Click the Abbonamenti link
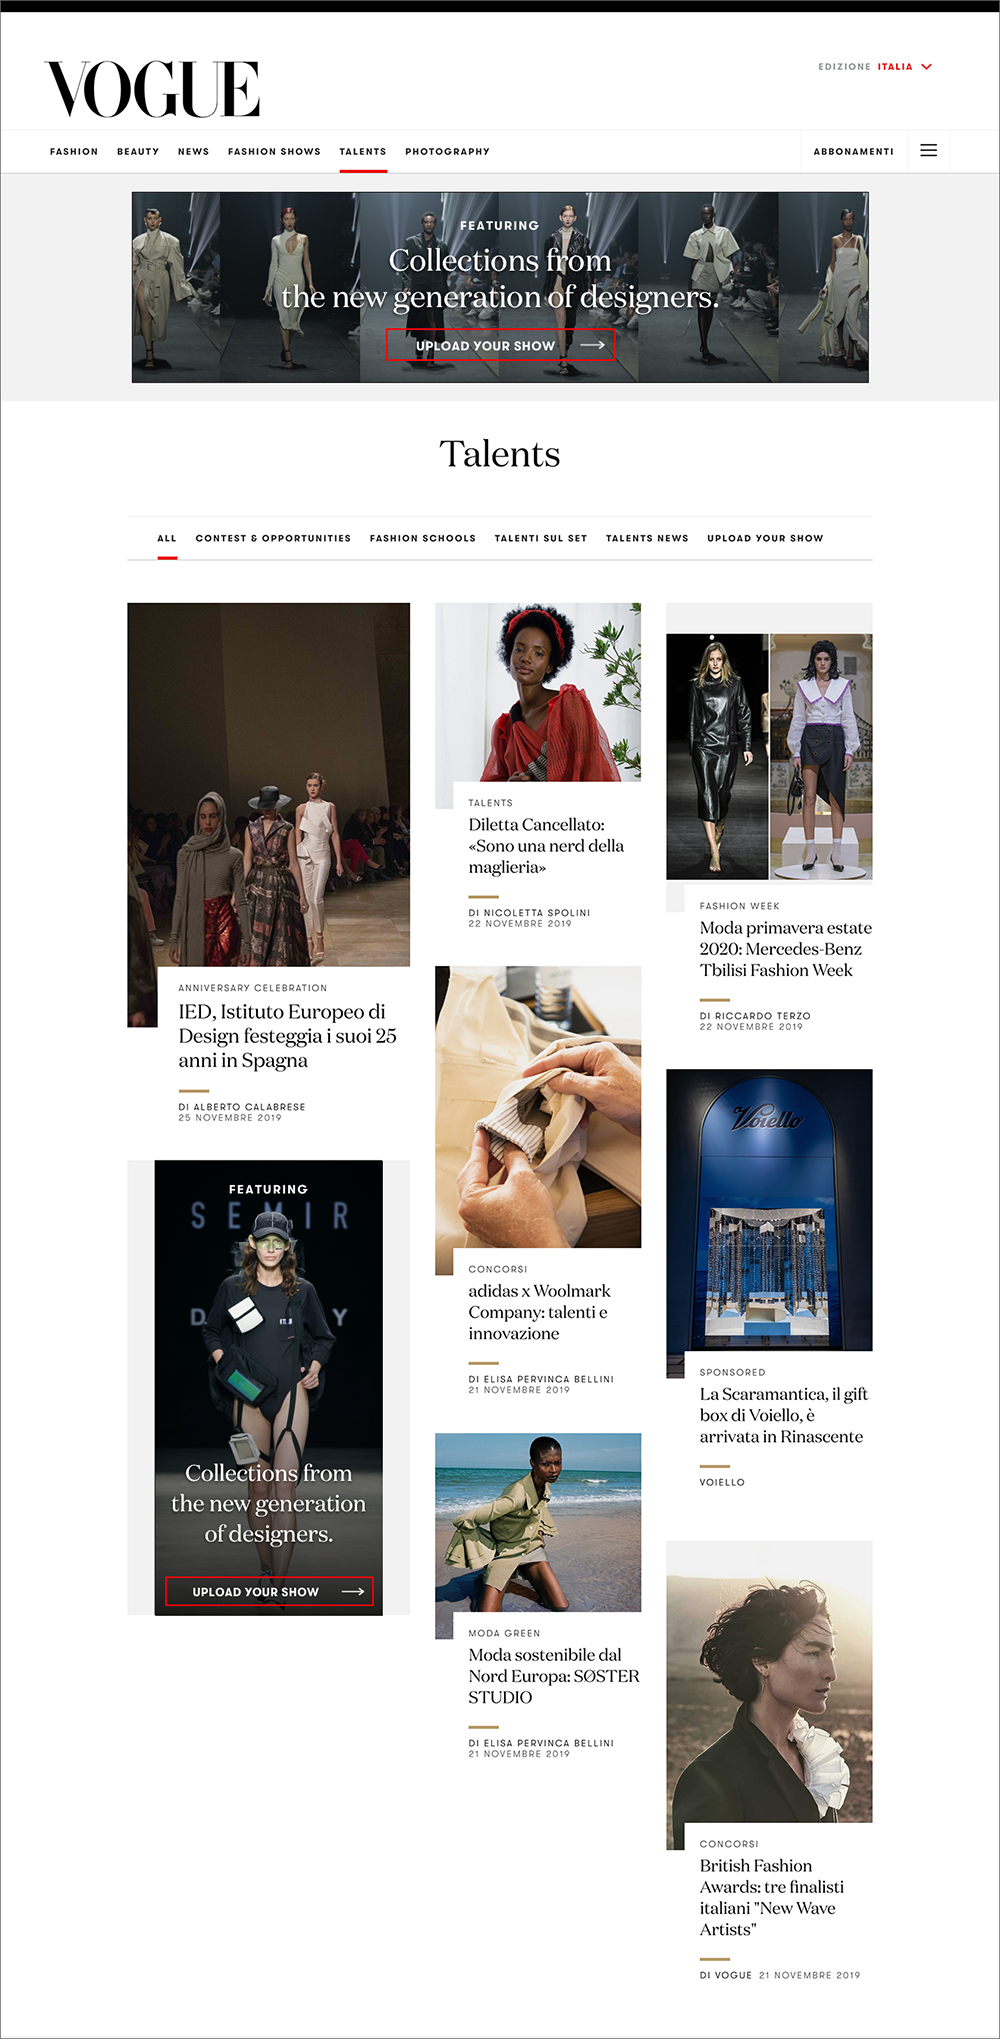This screenshot has width=1000, height=2039. [x=853, y=152]
